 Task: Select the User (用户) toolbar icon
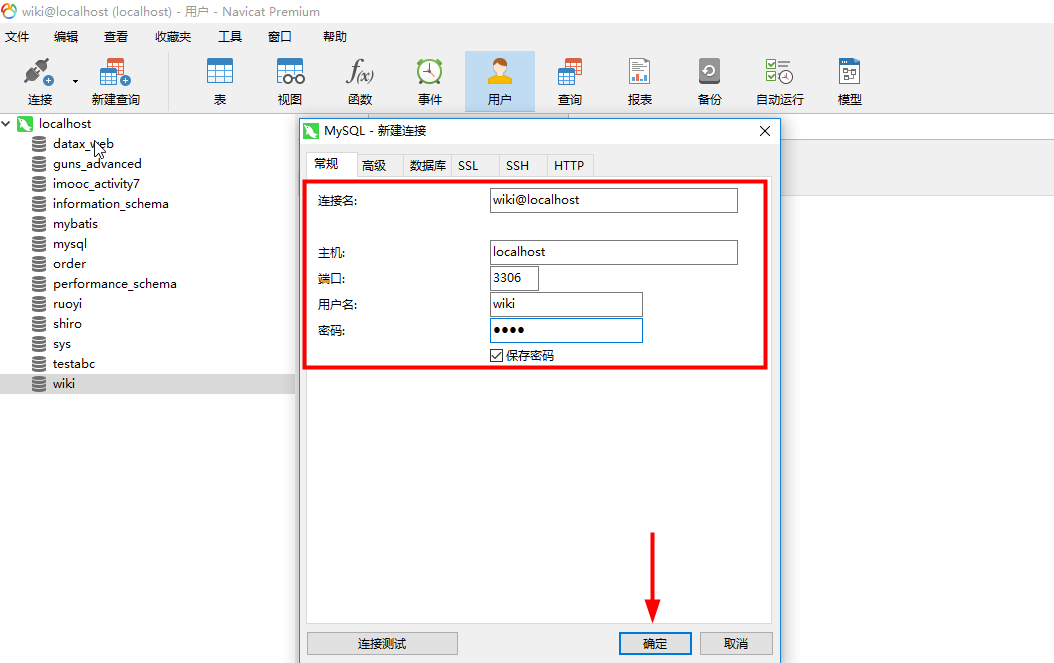(499, 71)
